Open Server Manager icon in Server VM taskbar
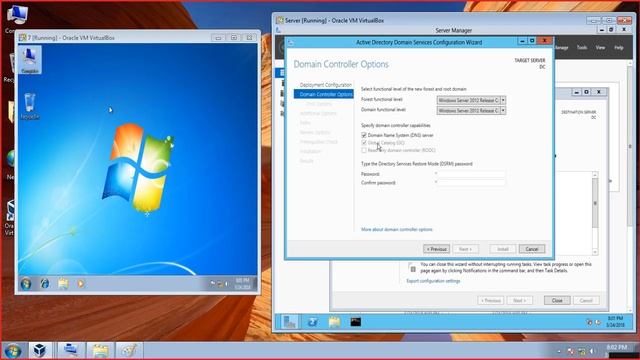640x360 pixels. click(x=289, y=322)
